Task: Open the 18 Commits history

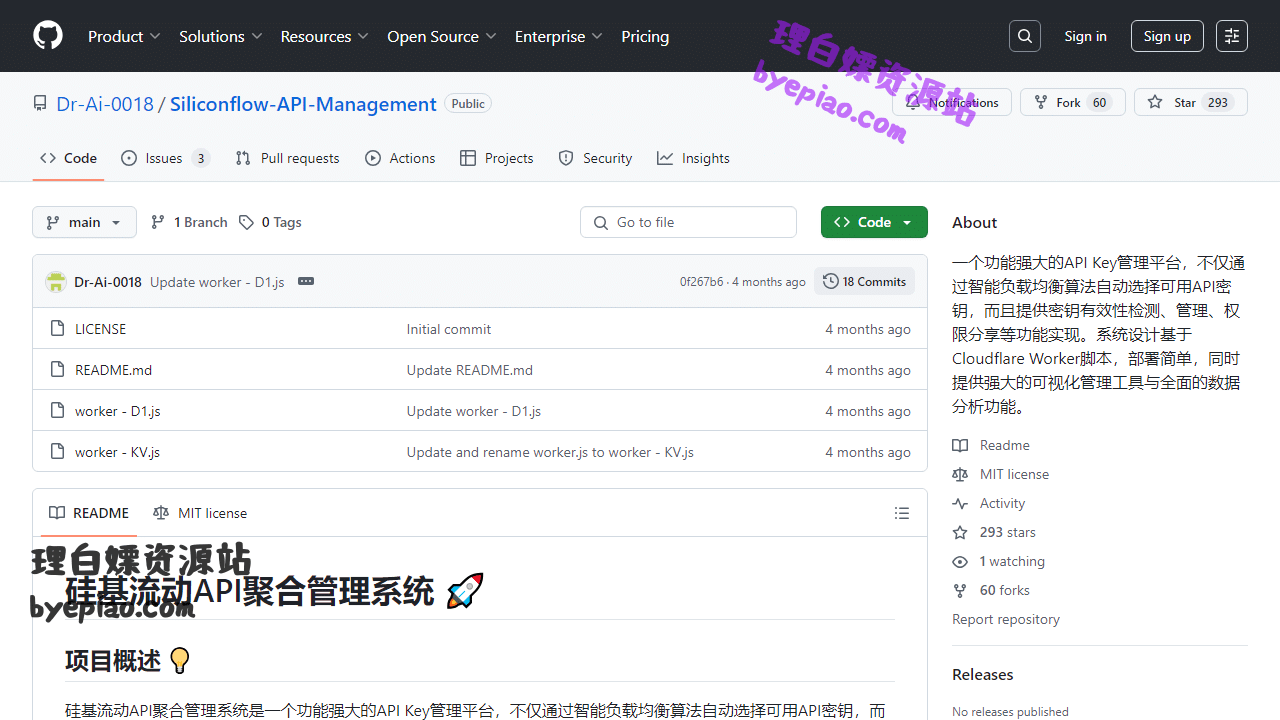Action: click(x=865, y=282)
